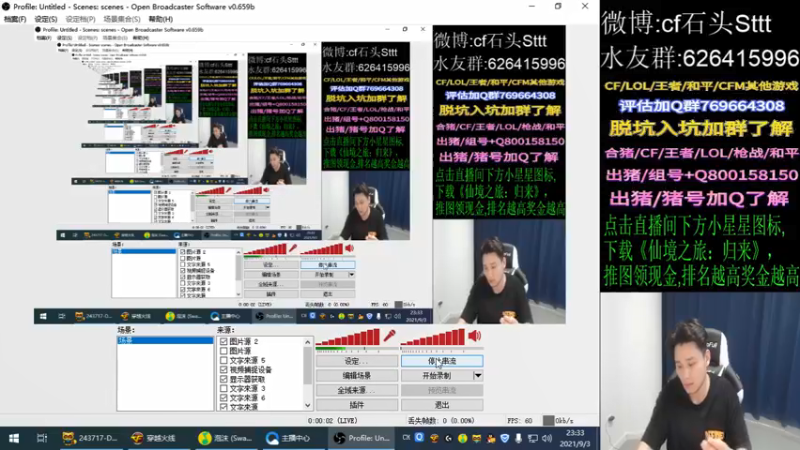The height and width of the screenshot is (450, 800).
Task: Adjust desktop audio volume red bar slider
Action: coord(433,337)
